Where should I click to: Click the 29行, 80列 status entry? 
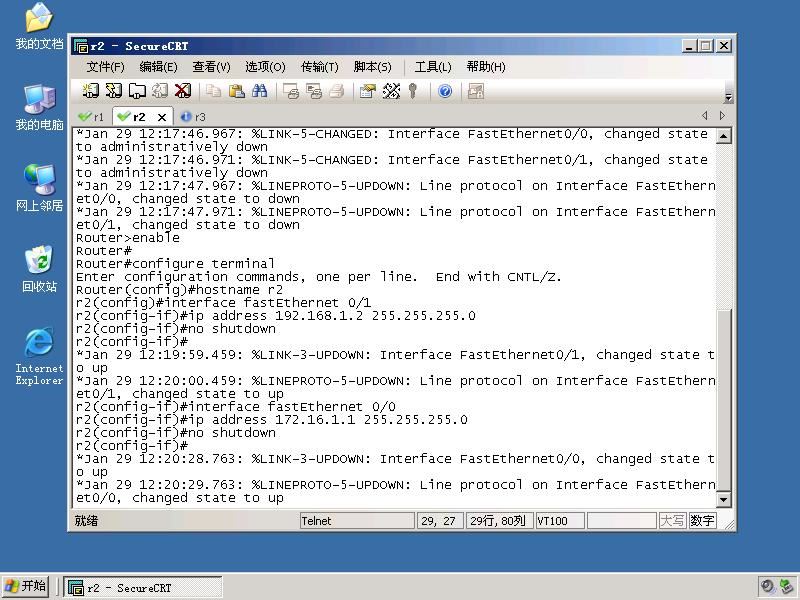[x=499, y=521]
